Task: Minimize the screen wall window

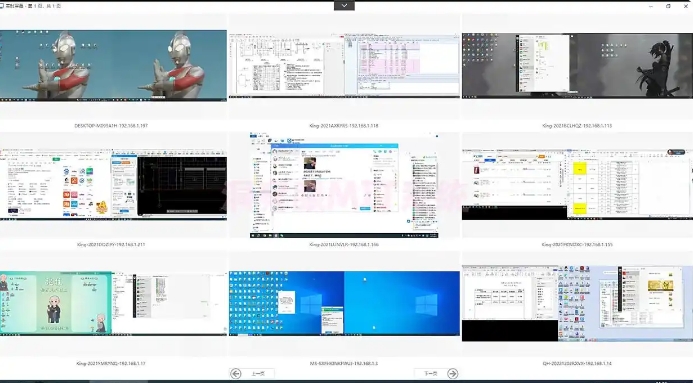Action: 651,6
